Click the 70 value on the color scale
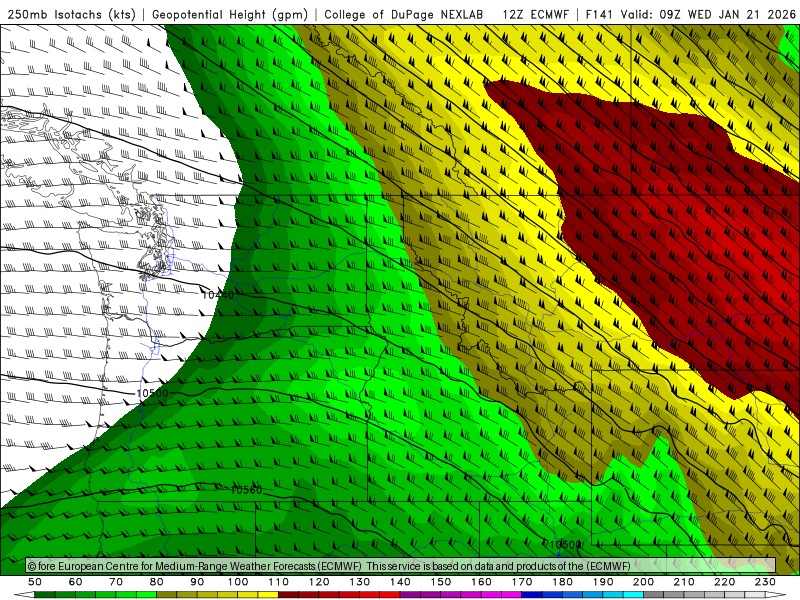The width and height of the screenshot is (800, 600). pos(116,582)
